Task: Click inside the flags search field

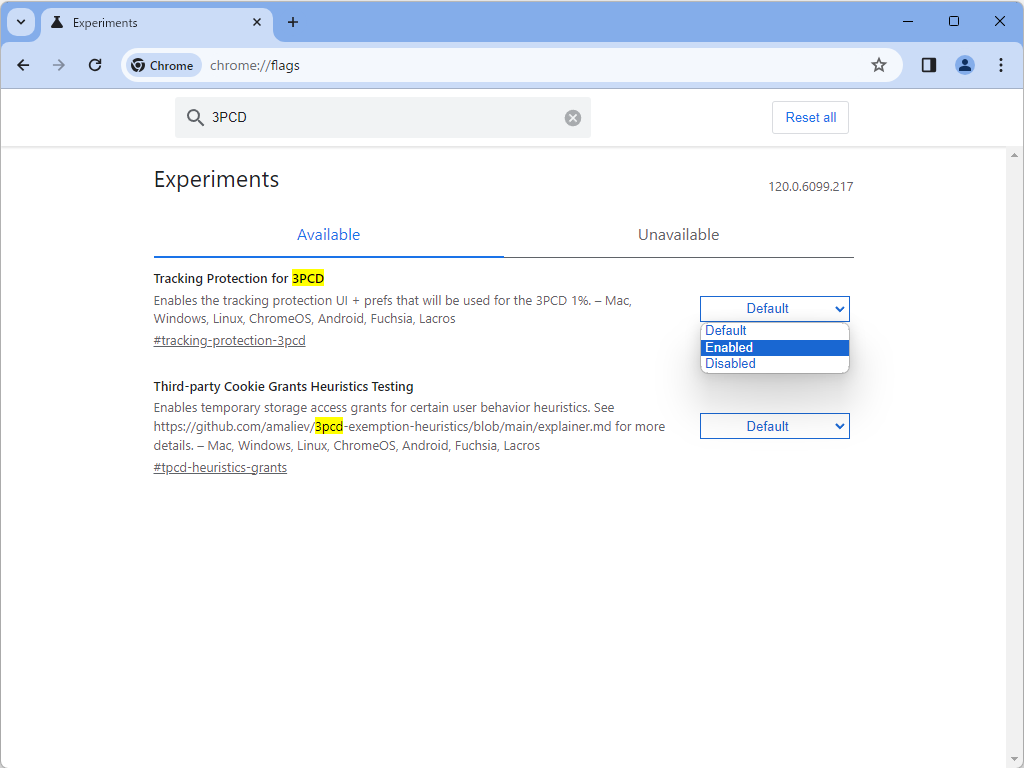Action: (x=380, y=117)
